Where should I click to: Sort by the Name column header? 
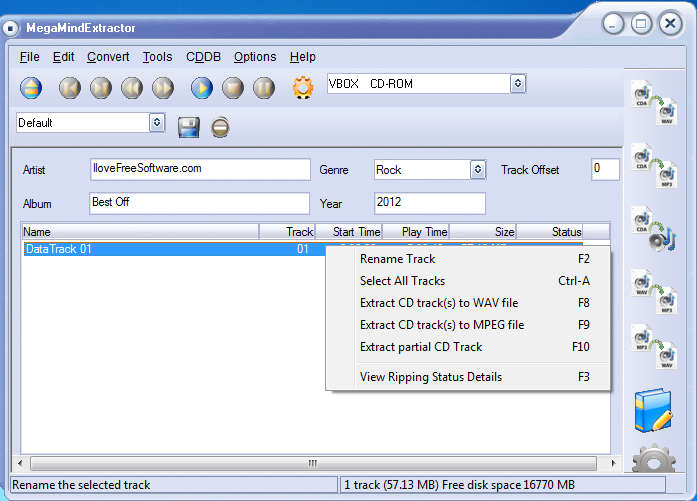click(140, 232)
